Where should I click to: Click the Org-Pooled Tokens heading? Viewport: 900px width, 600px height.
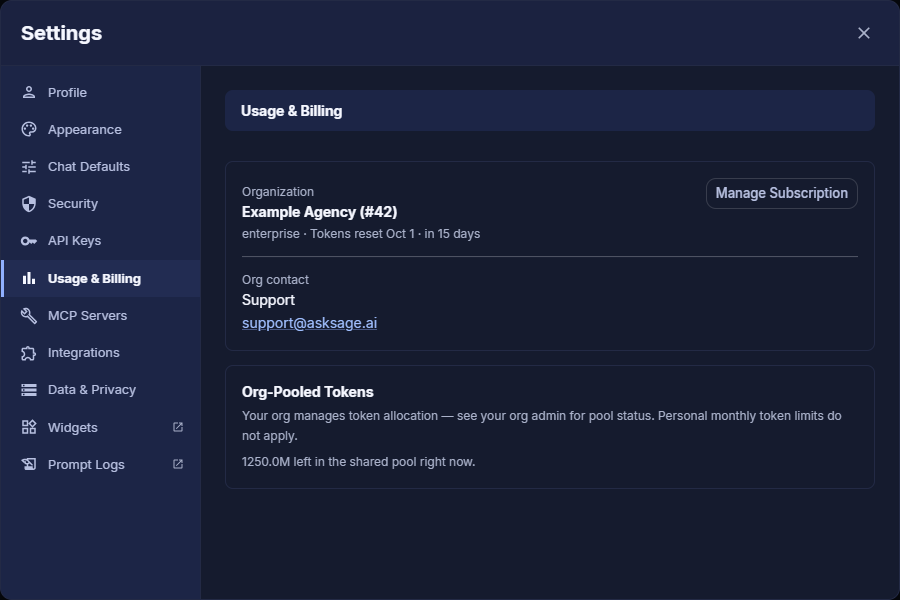(x=308, y=392)
